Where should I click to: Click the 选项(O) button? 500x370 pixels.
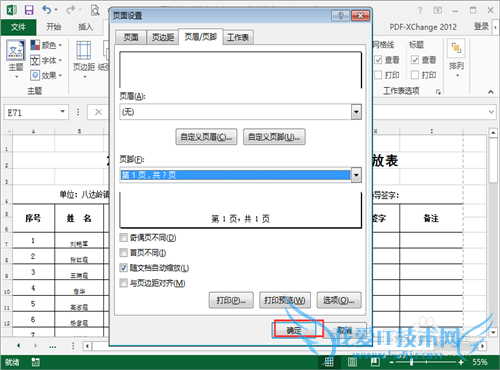click(339, 301)
